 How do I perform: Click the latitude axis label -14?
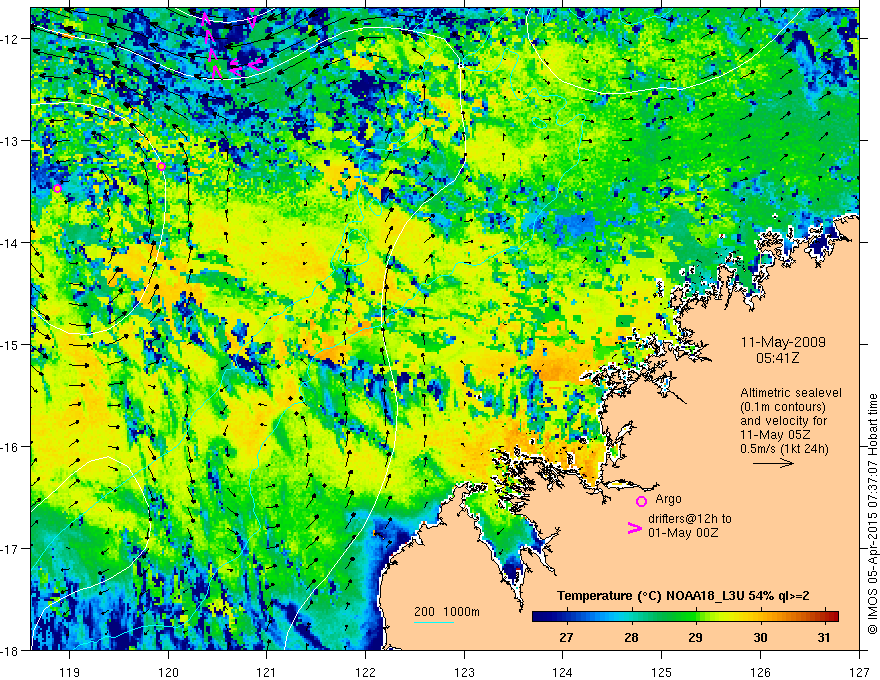[11, 243]
